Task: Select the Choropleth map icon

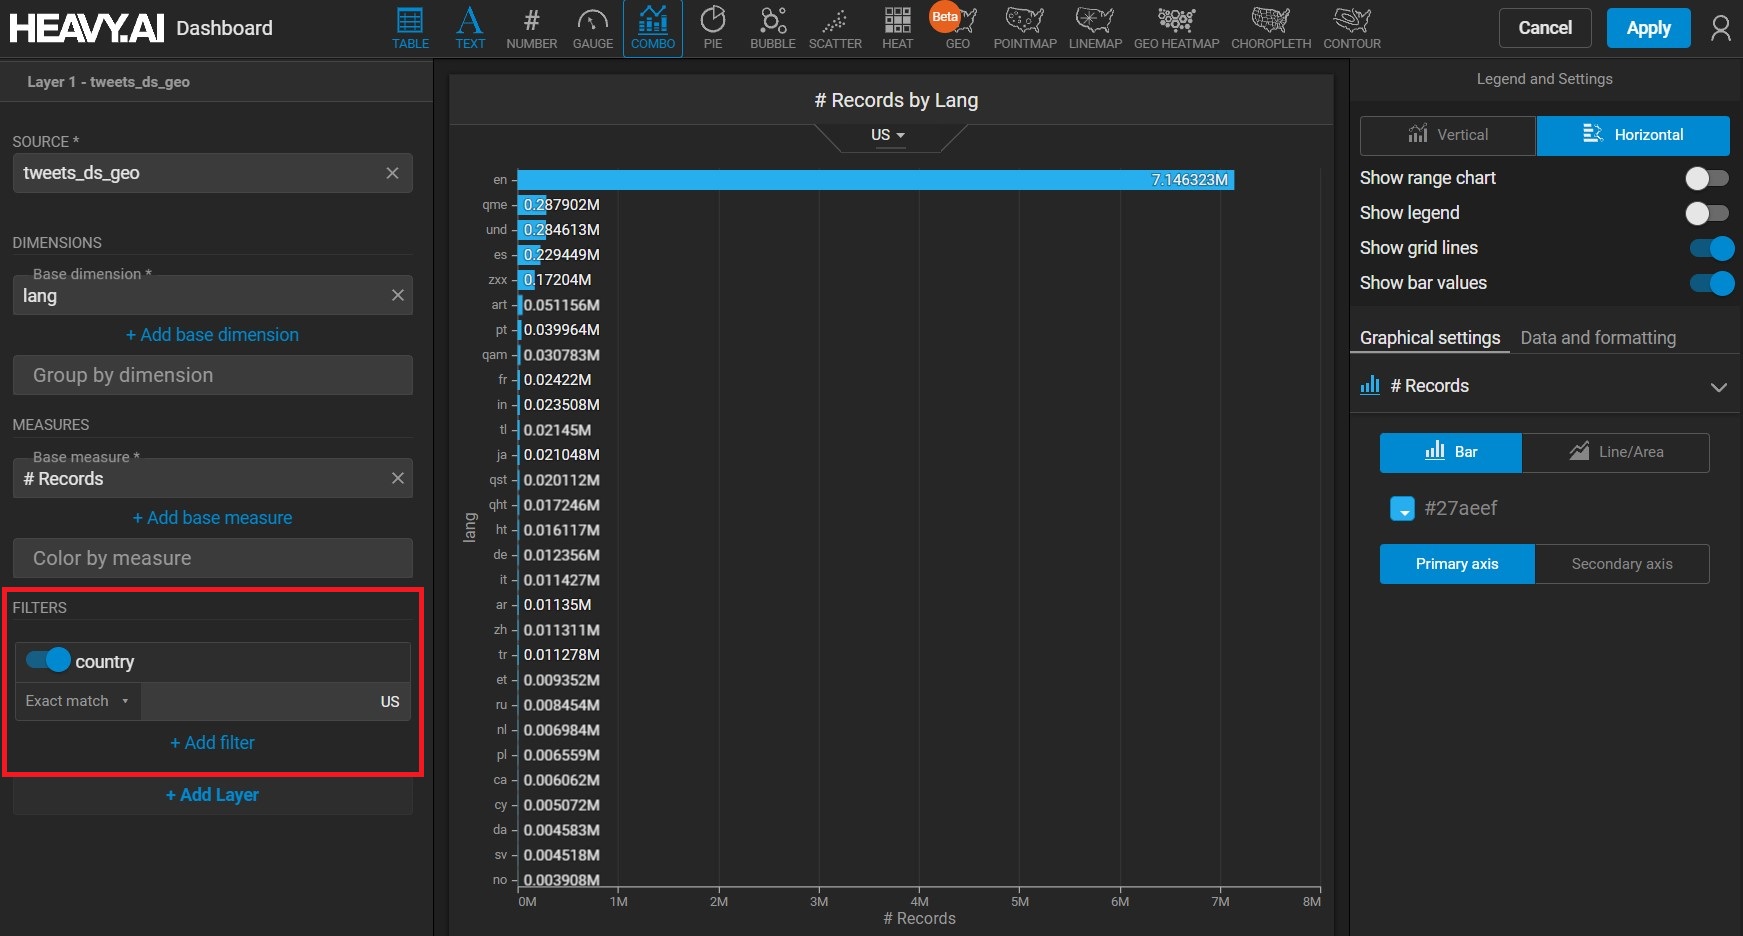Action: click(x=1270, y=28)
